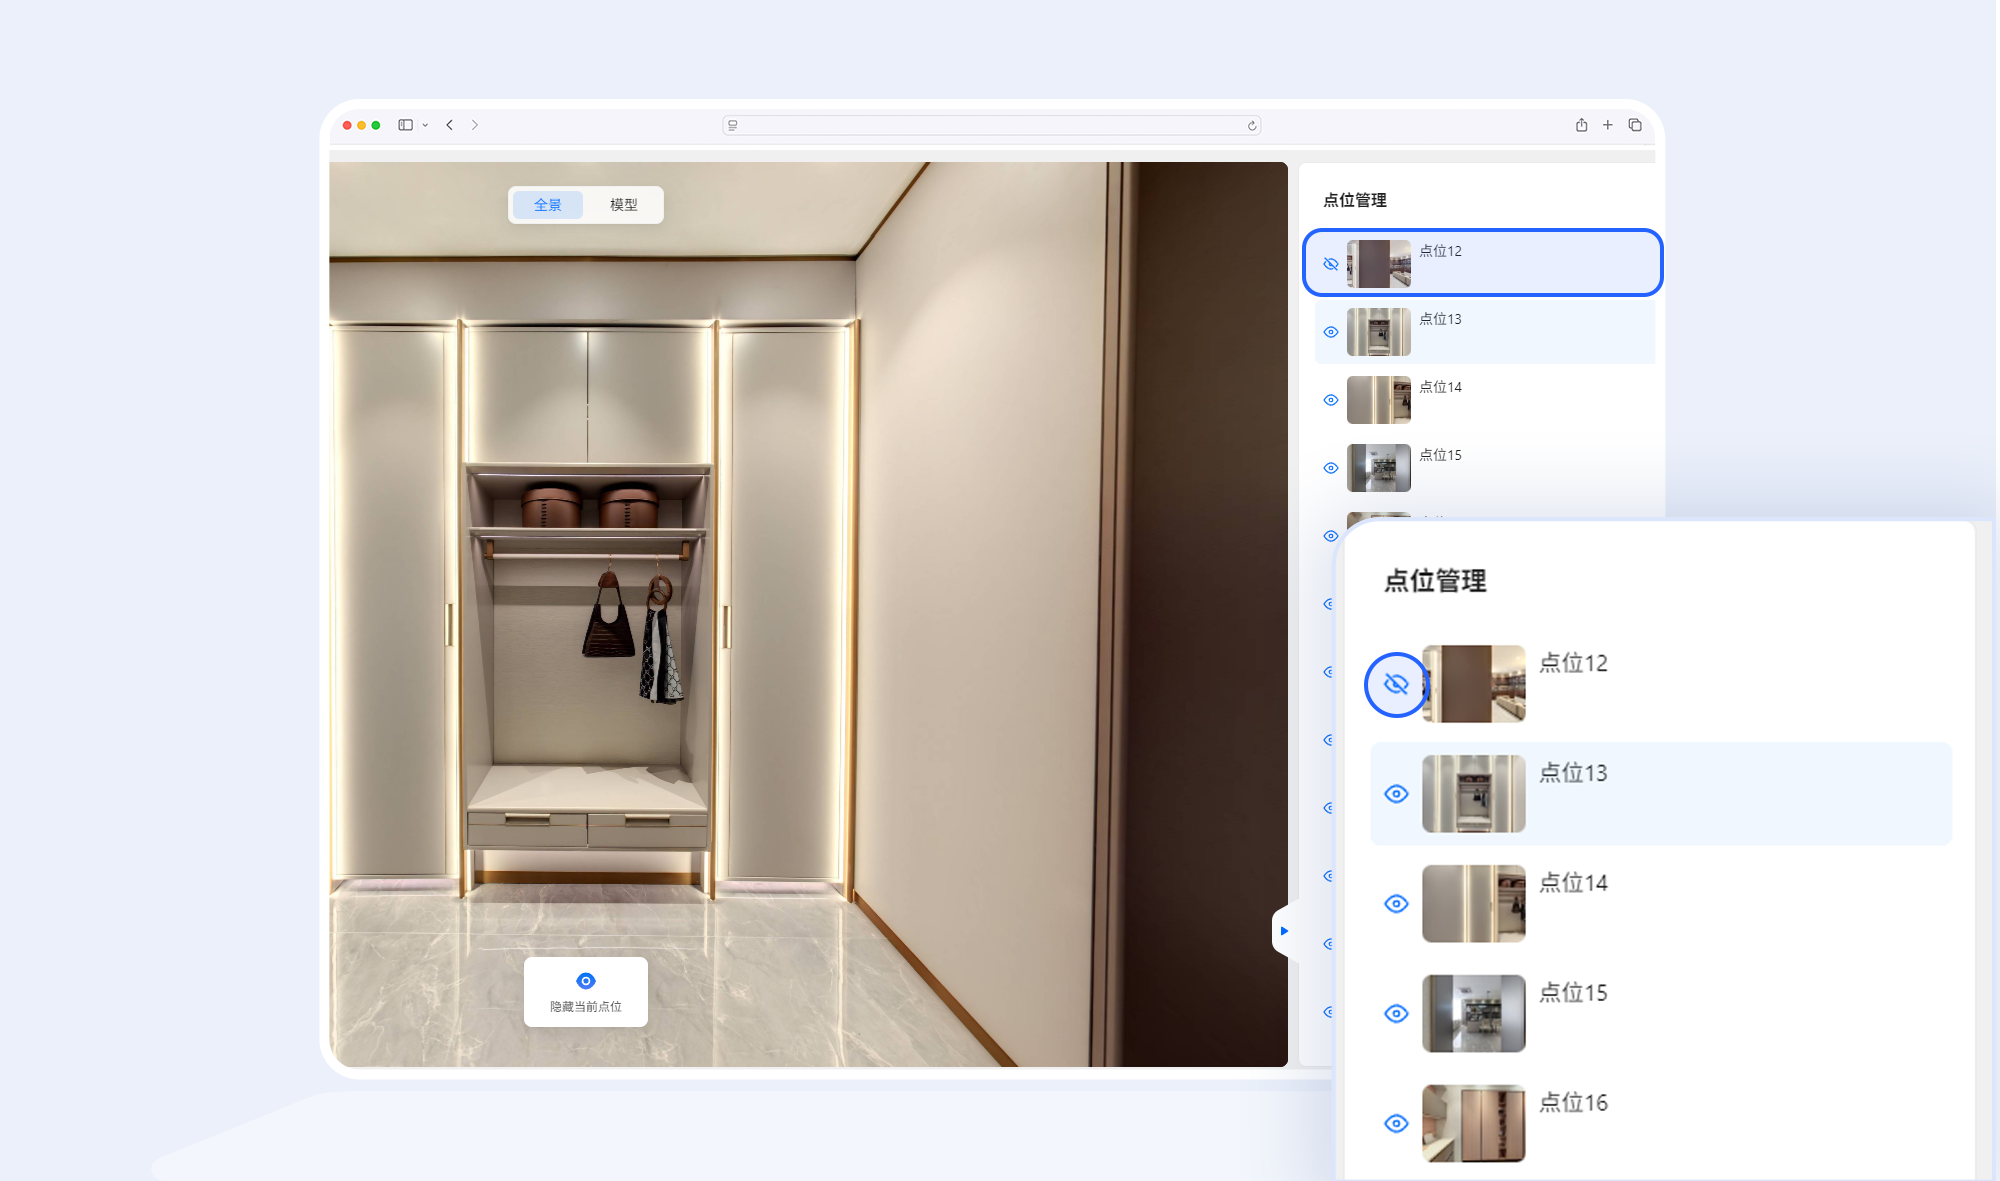Open 点位12 thumbnail in the browser panel
The height and width of the screenshot is (1181, 2000).
pyautogui.click(x=1379, y=264)
